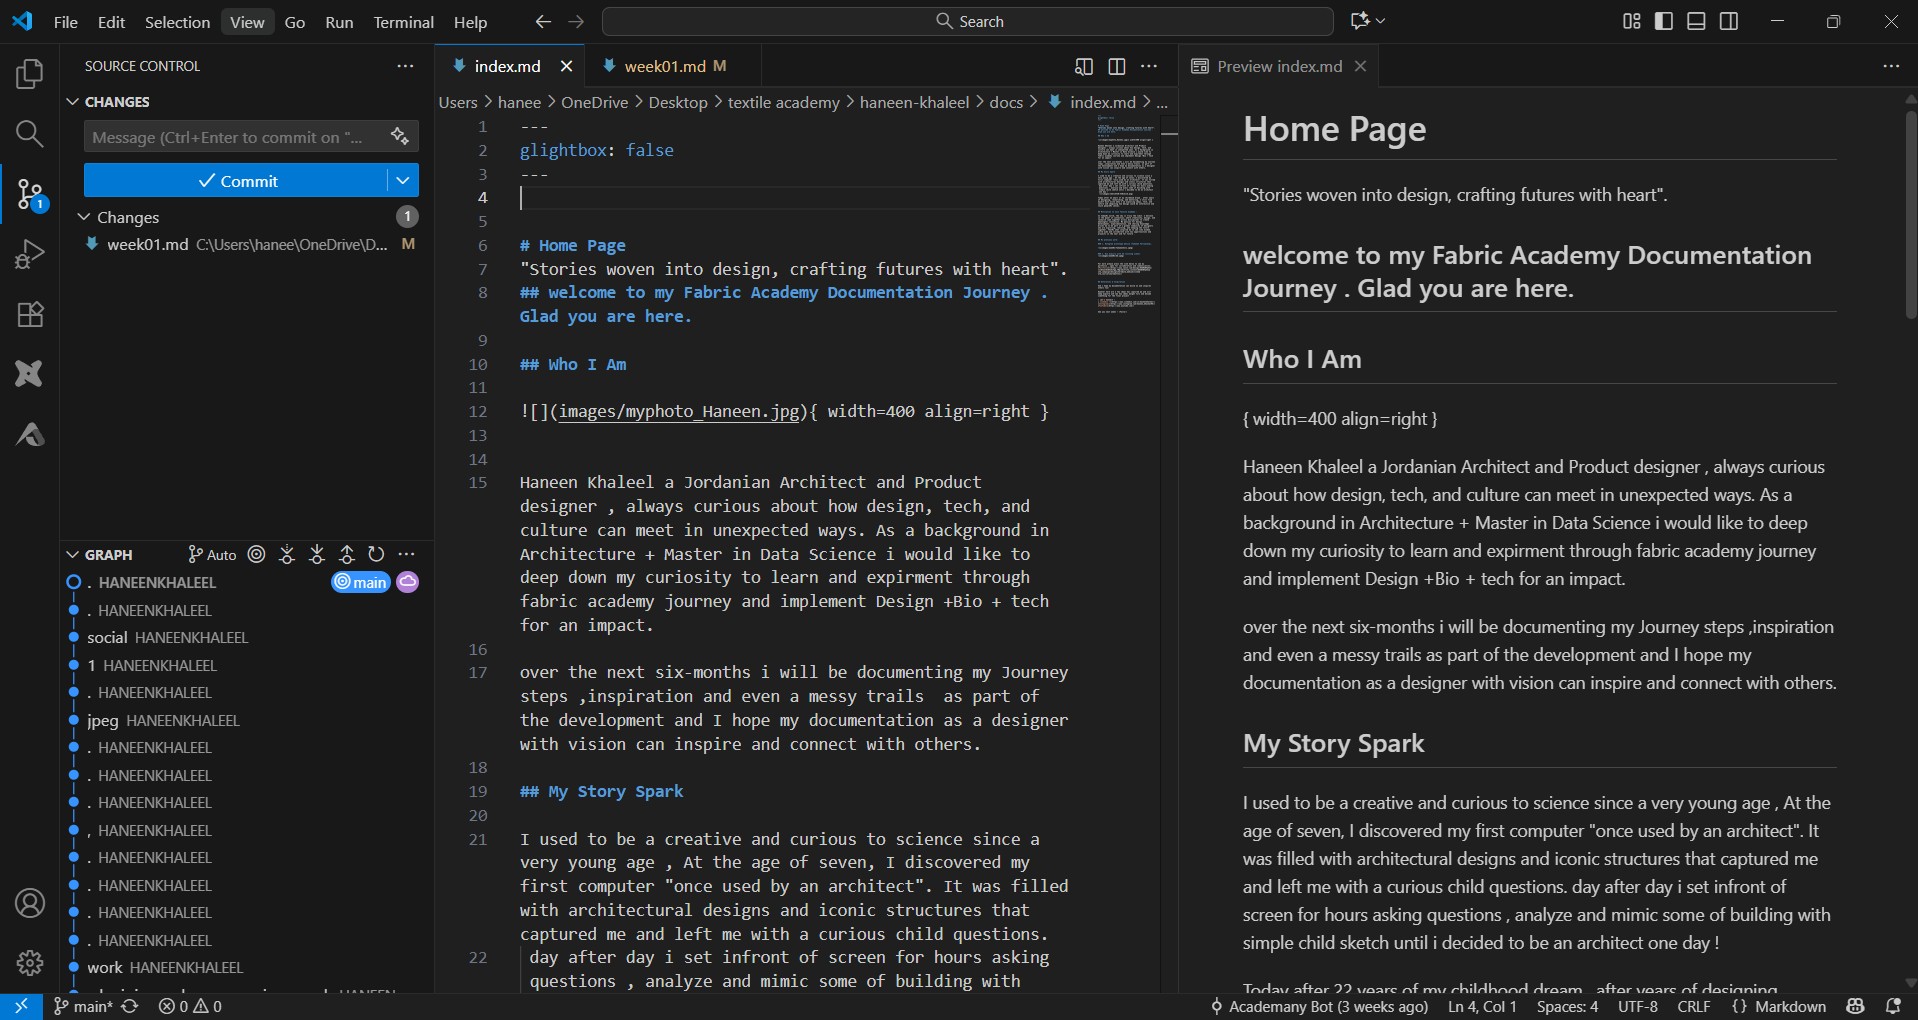Image resolution: width=1918 pixels, height=1020 pixels.
Task: Open the Extensions view
Action: click(x=30, y=314)
